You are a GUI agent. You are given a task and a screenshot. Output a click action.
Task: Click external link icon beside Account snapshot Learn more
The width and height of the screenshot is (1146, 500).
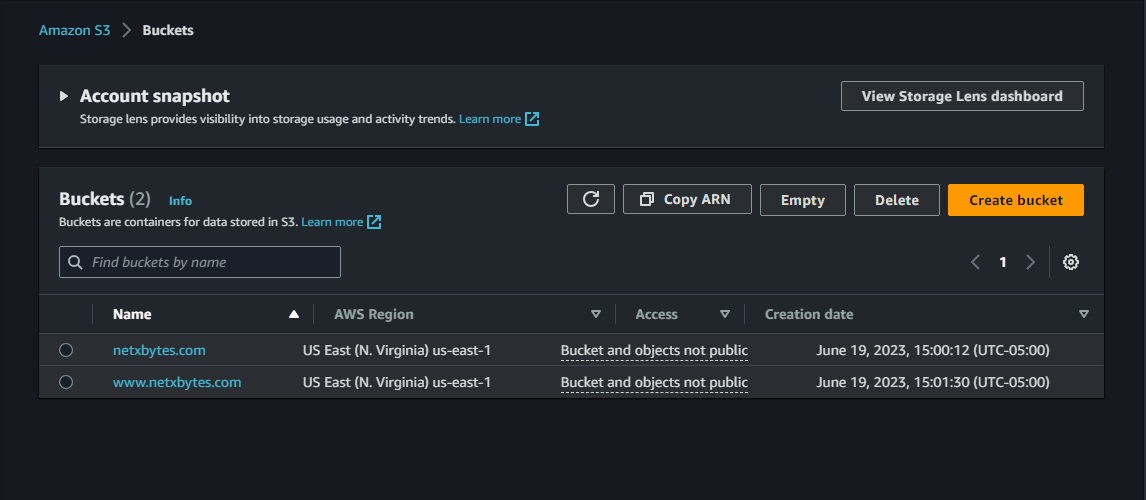(532, 119)
